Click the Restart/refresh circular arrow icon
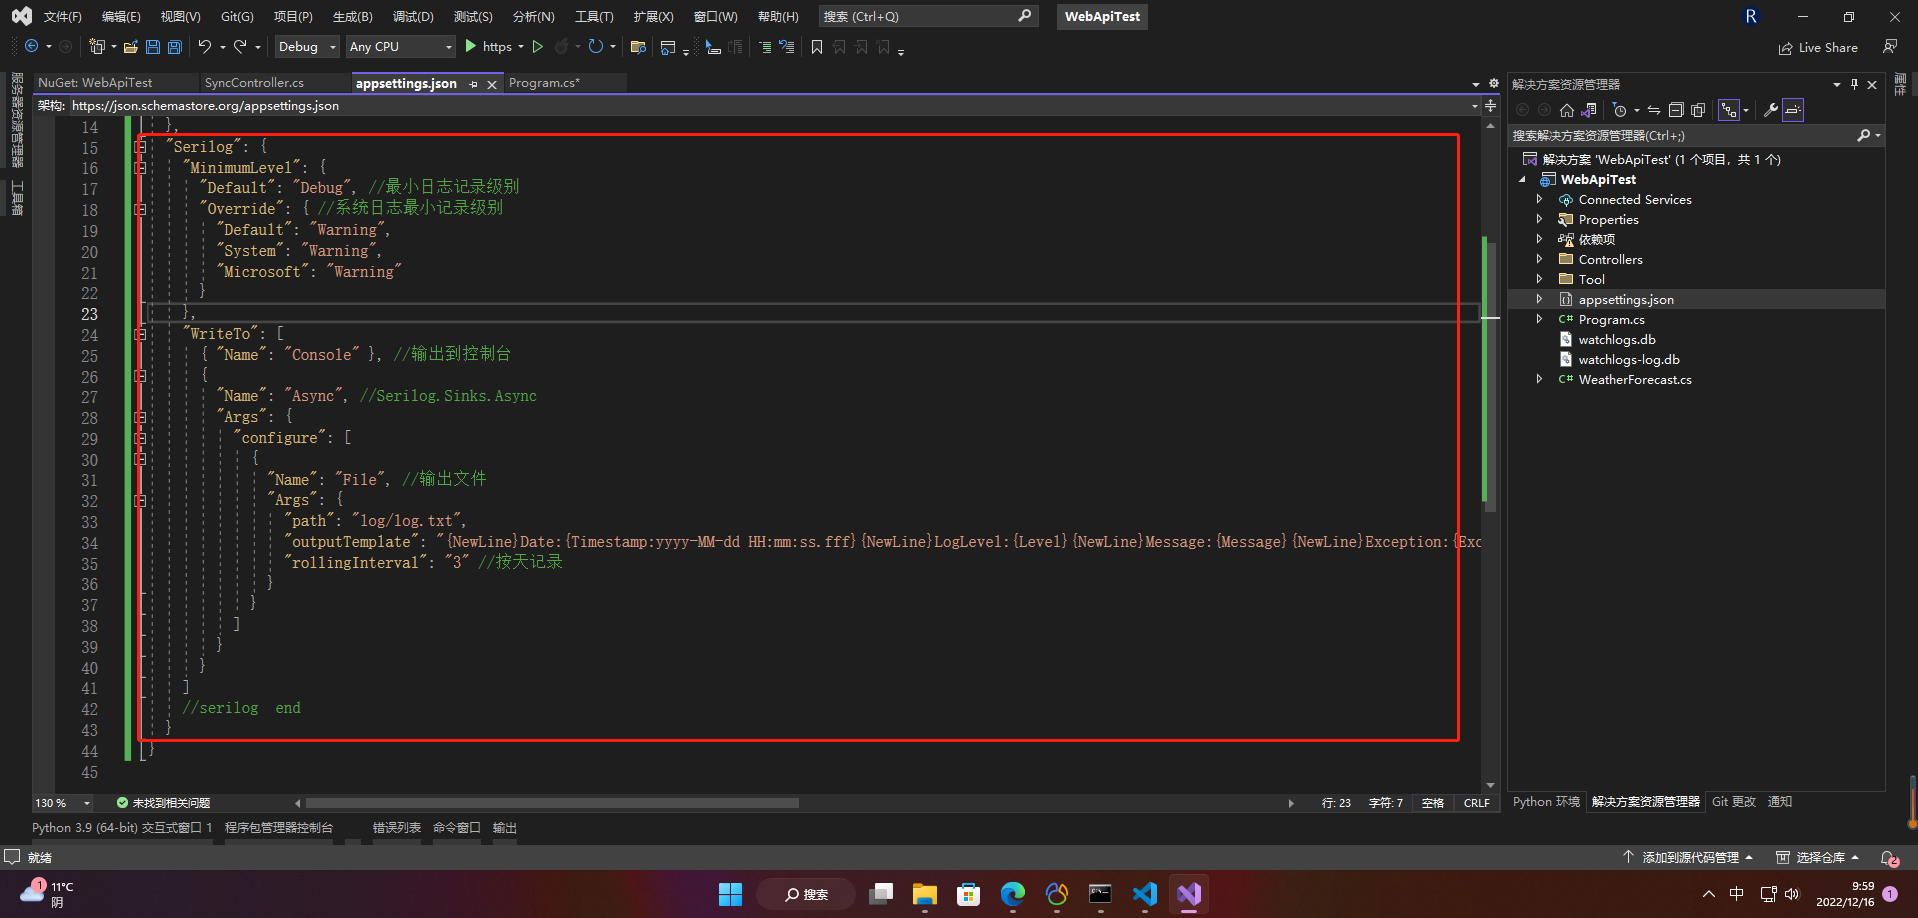 596,47
